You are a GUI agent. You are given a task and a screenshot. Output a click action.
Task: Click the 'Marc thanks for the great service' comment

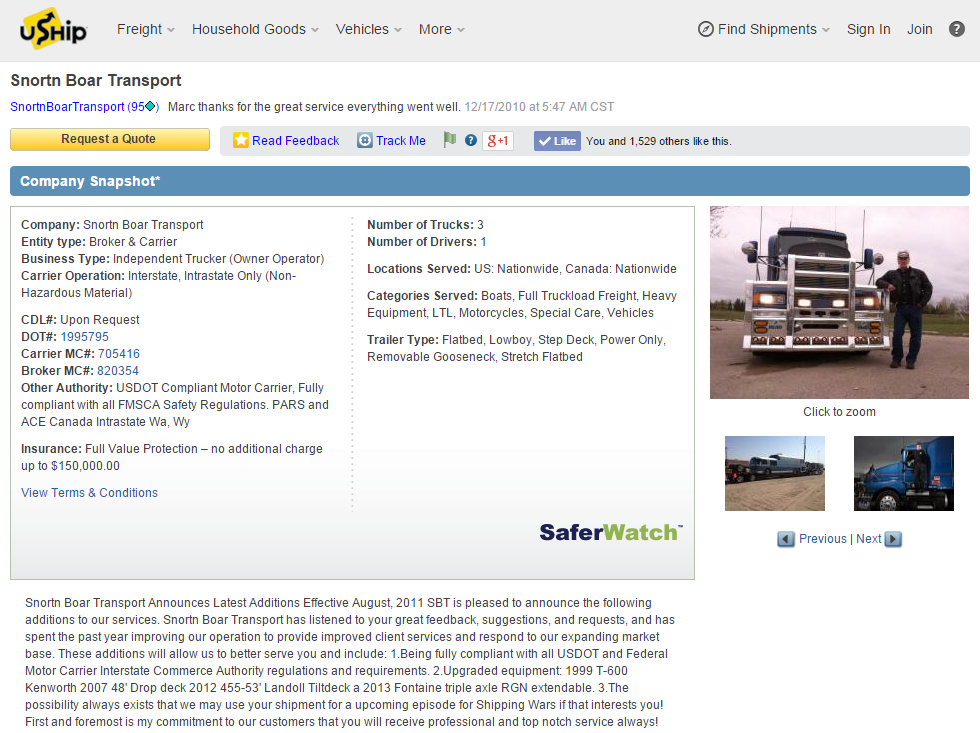[x=314, y=107]
